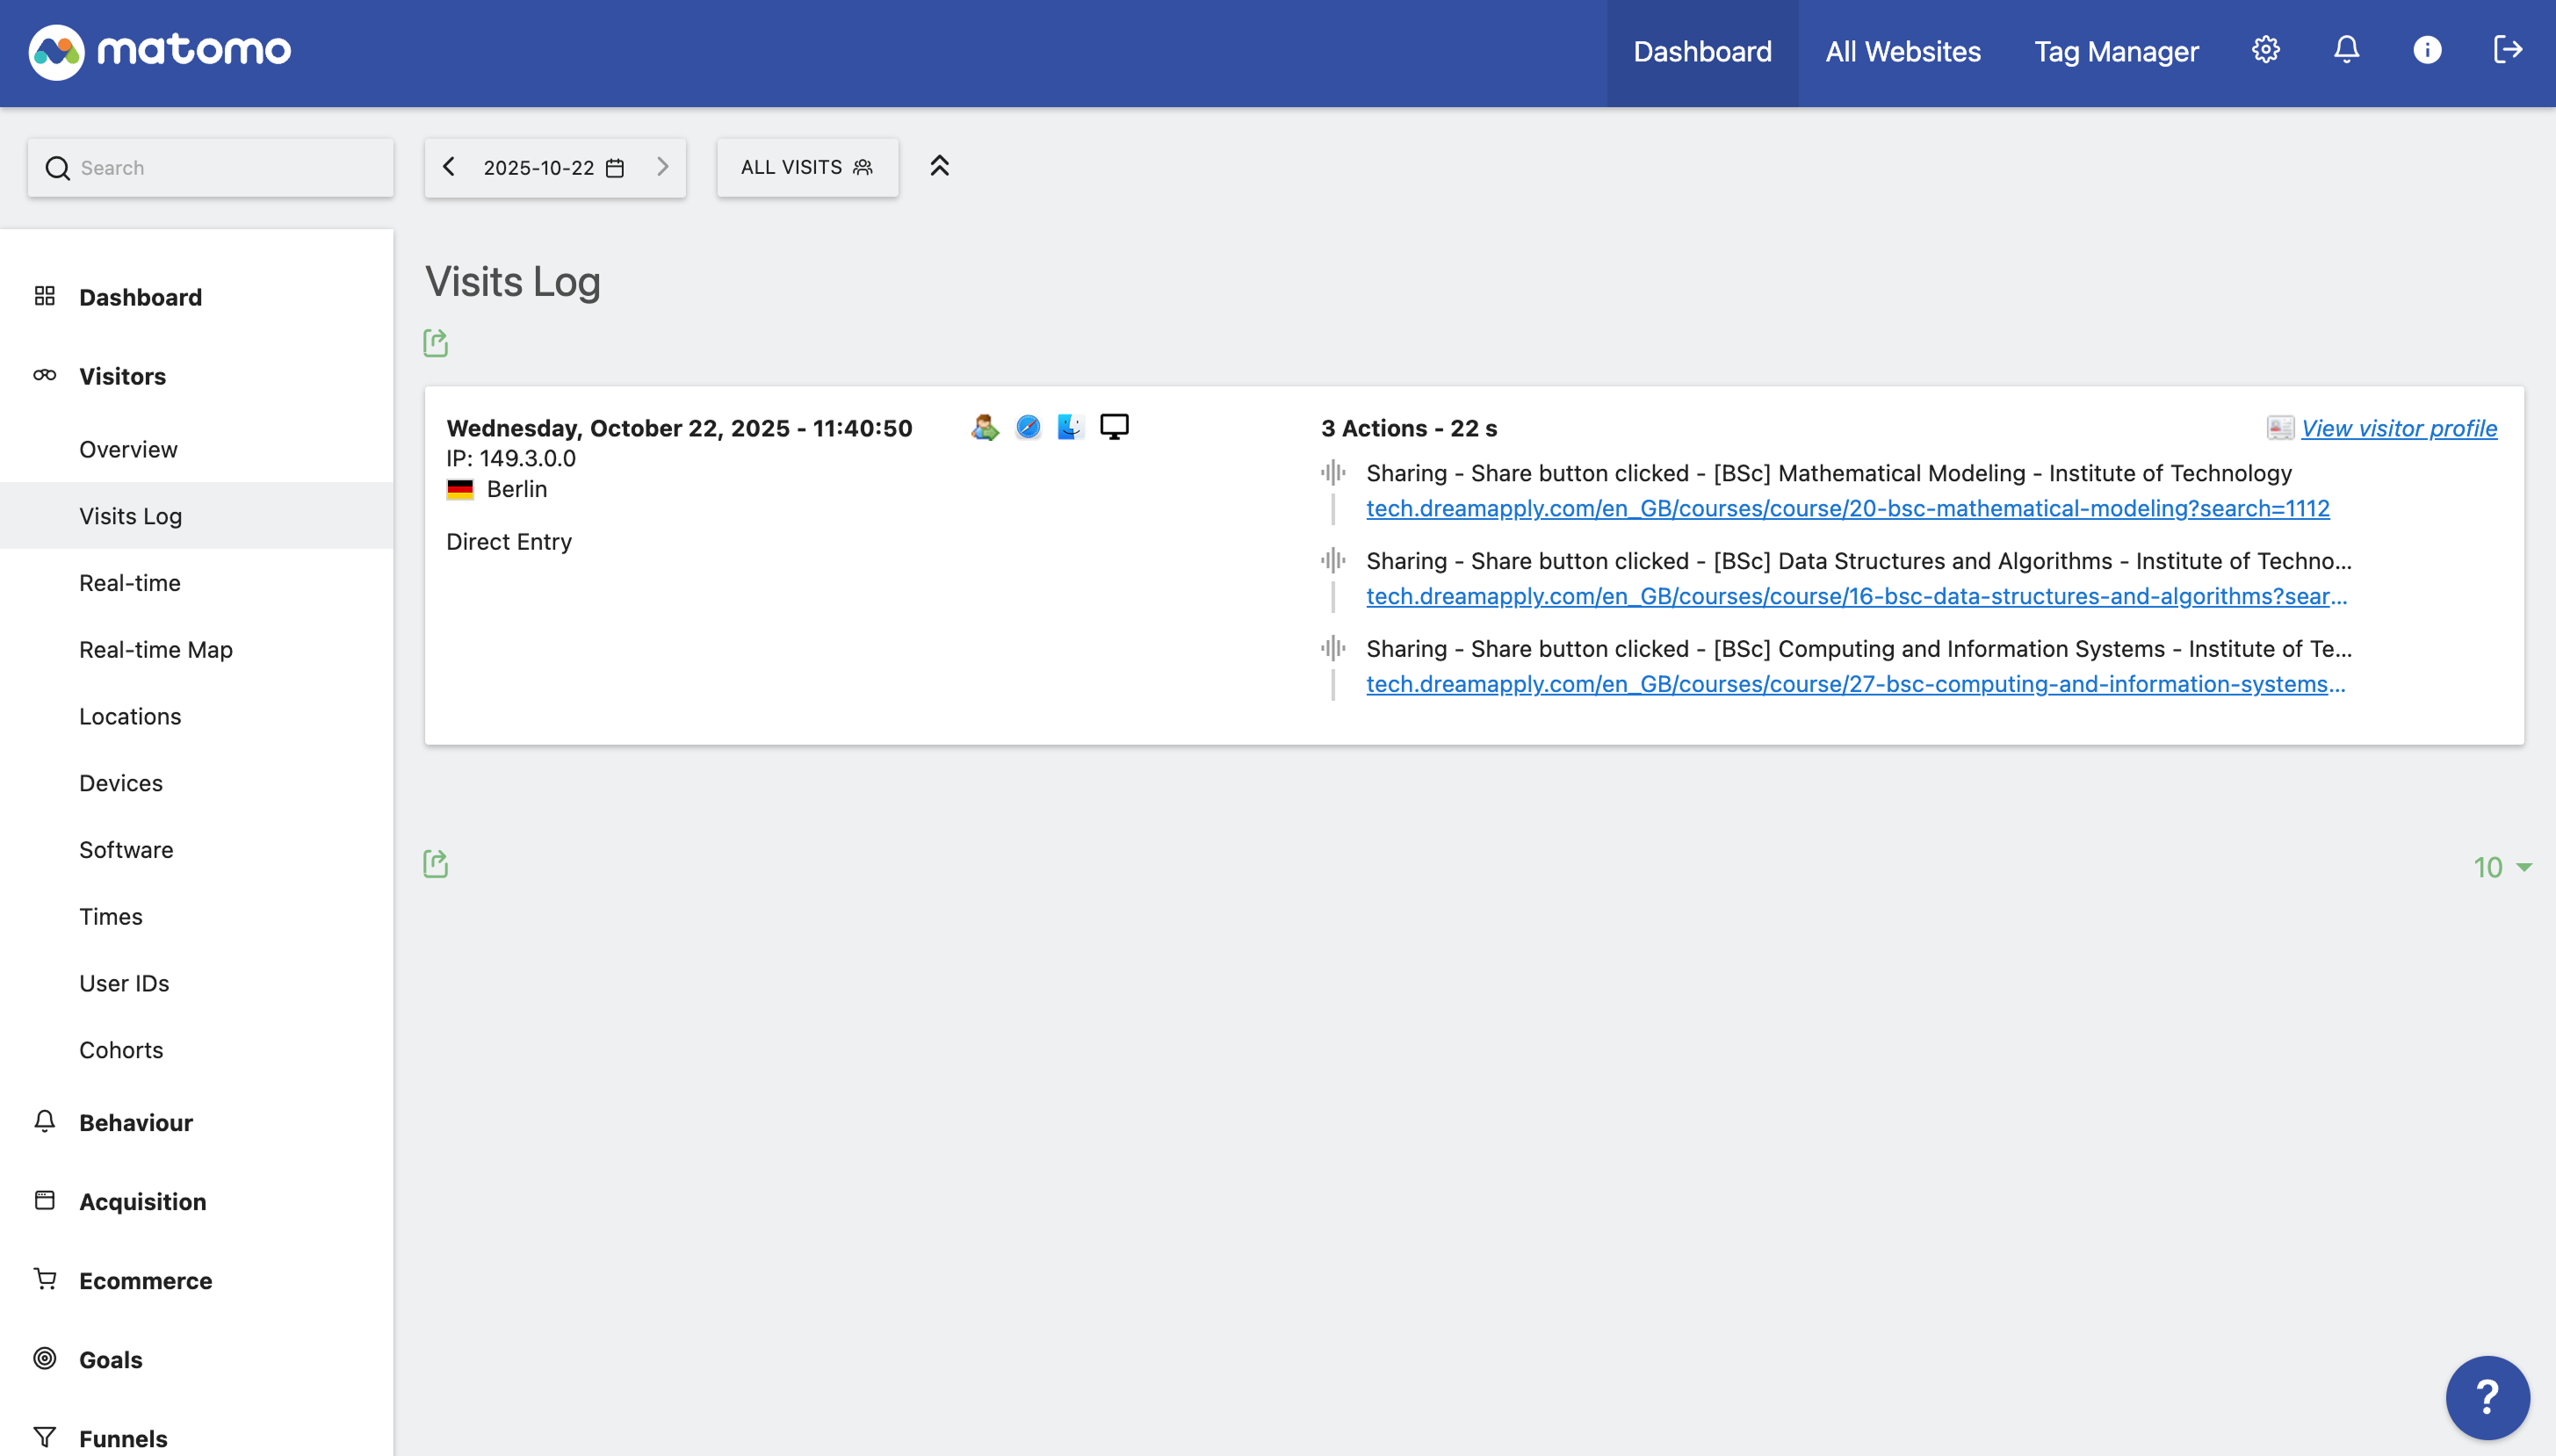
Task: Click the Germany flag icon
Action: (x=460, y=490)
